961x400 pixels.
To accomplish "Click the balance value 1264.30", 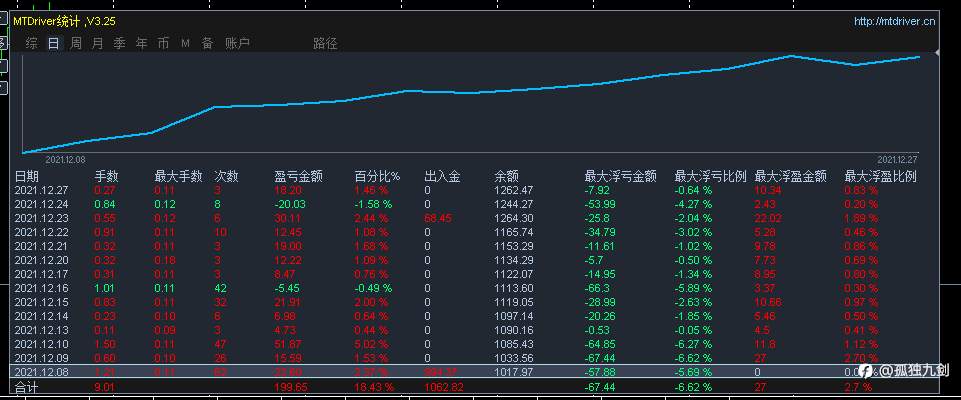I will click(x=514, y=218).
